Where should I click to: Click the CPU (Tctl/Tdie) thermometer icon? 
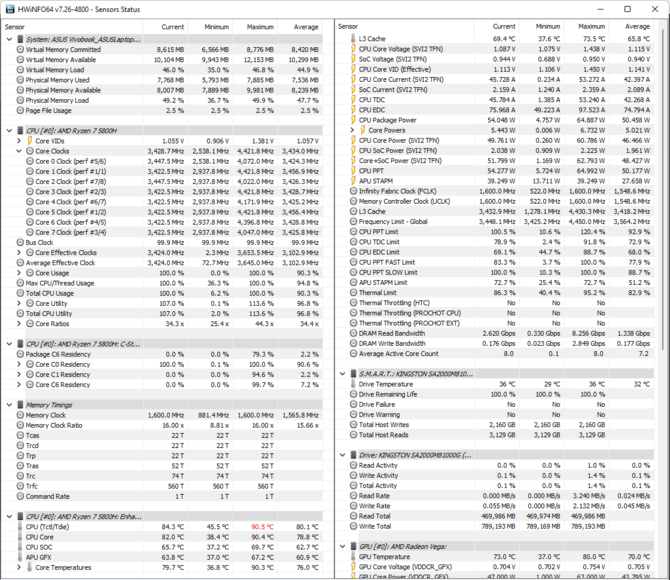point(20,527)
